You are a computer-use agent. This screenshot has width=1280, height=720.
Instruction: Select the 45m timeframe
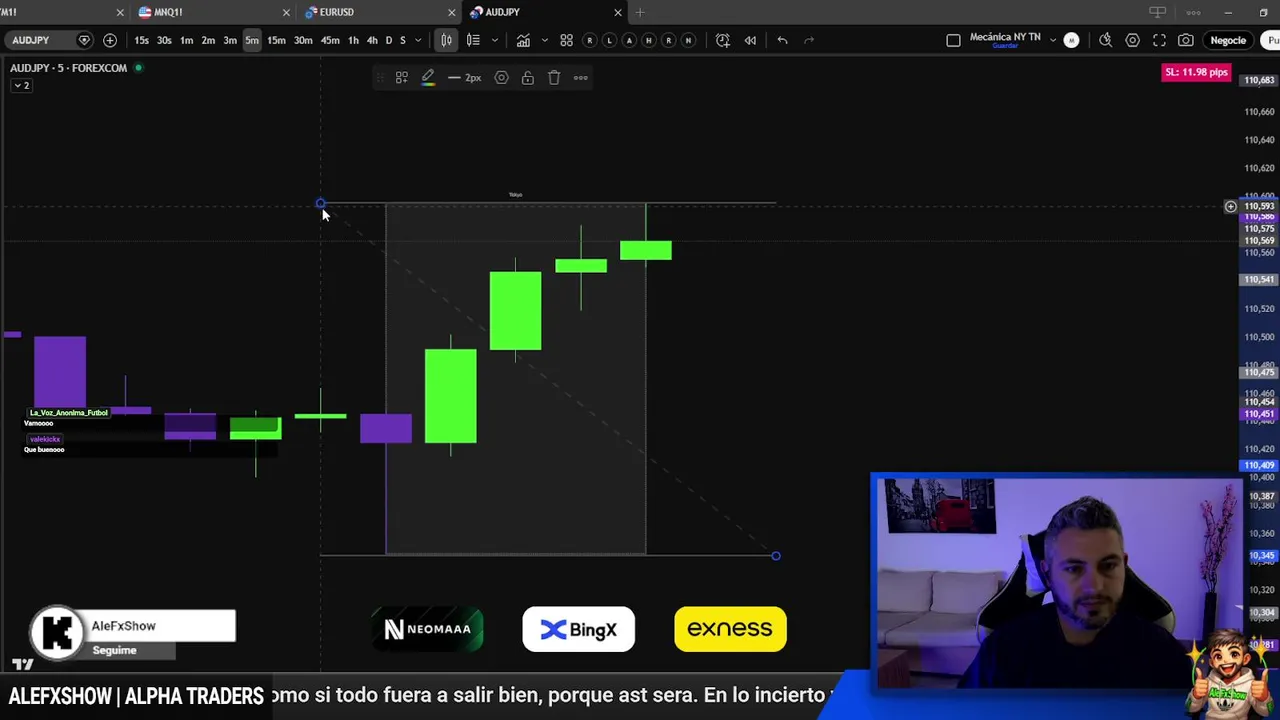(330, 40)
